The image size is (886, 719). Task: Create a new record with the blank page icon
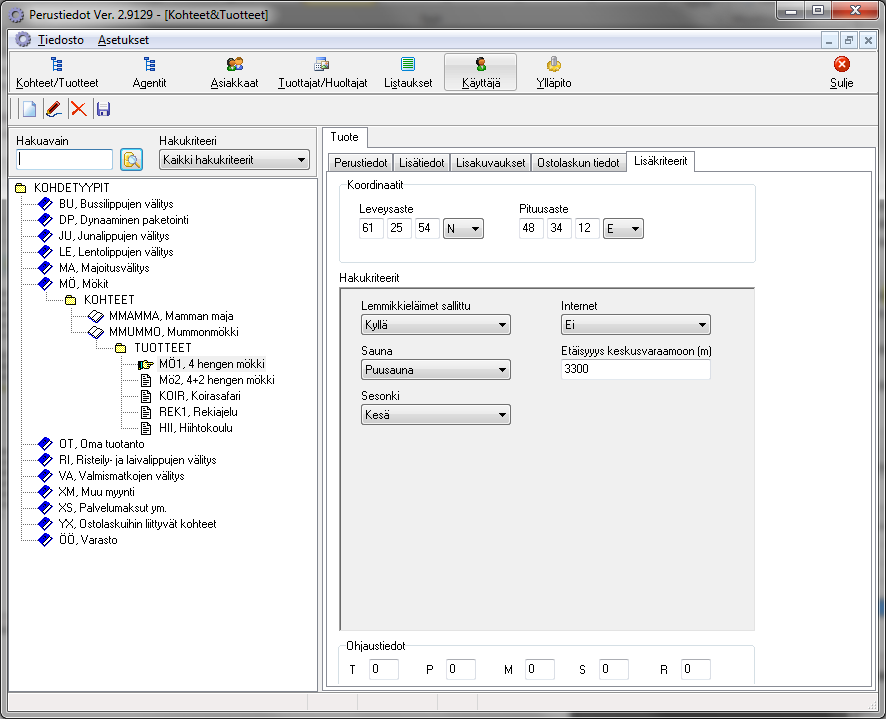point(29,109)
